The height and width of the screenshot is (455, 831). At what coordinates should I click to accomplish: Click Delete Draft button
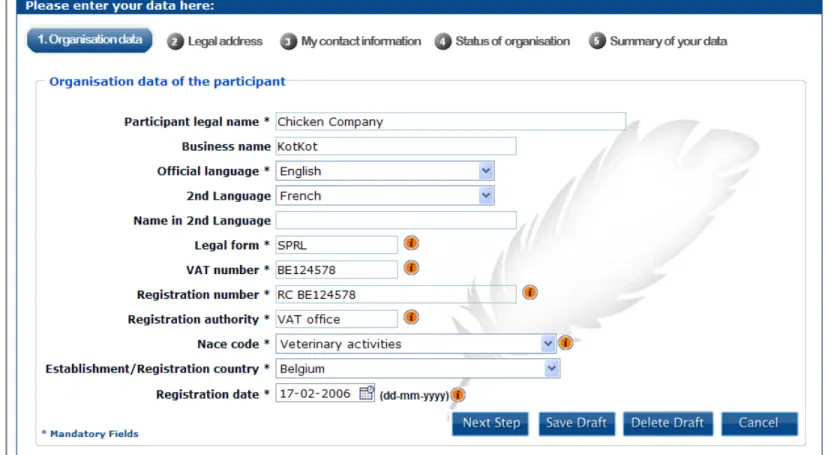(668, 423)
